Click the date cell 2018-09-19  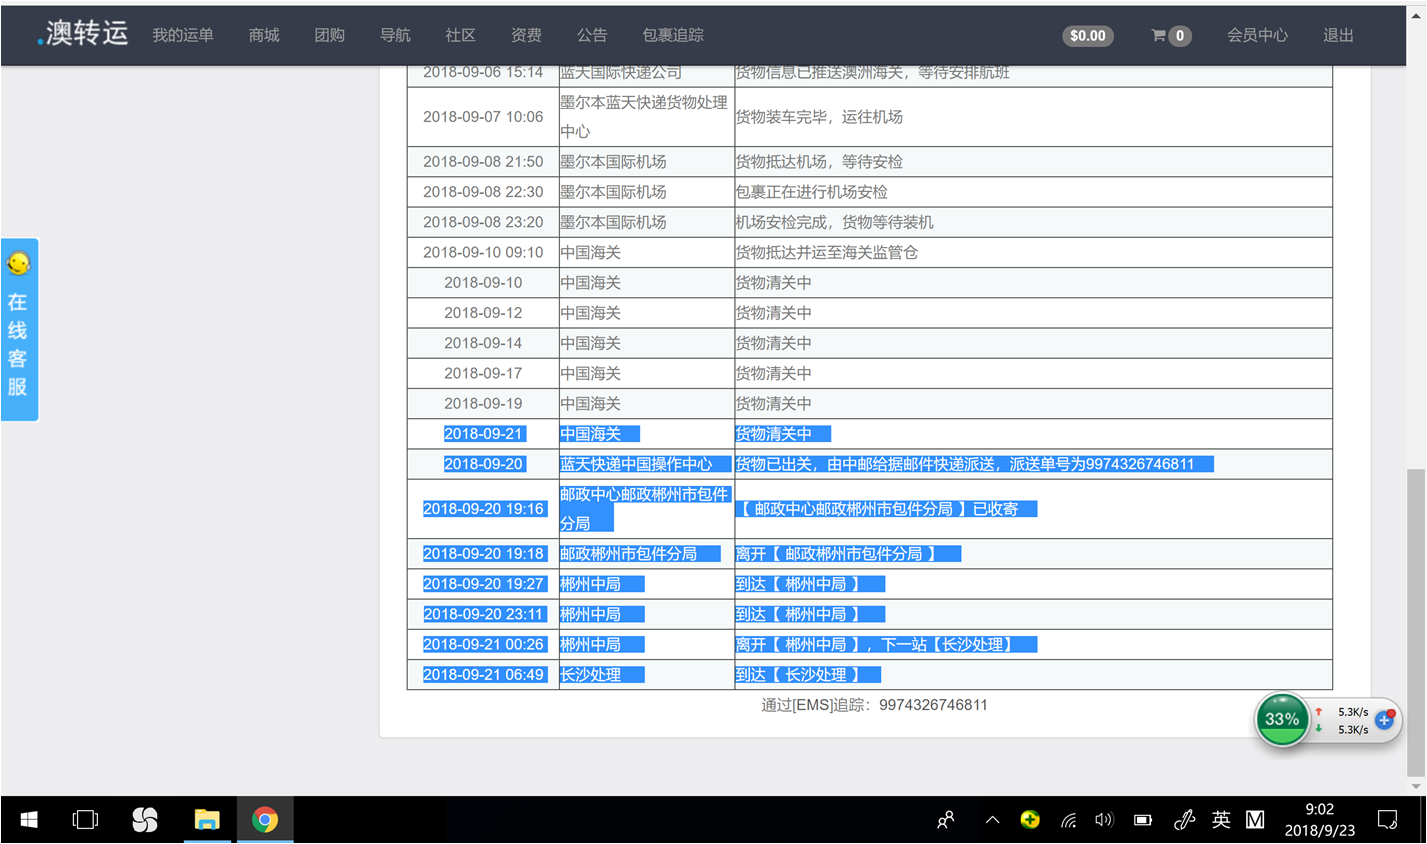483,404
